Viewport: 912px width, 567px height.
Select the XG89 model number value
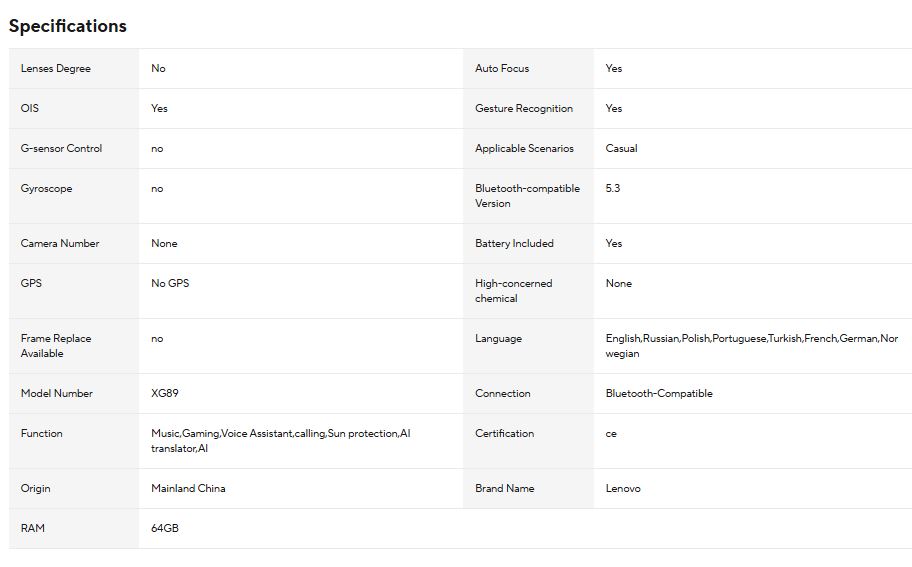(165, 394)
